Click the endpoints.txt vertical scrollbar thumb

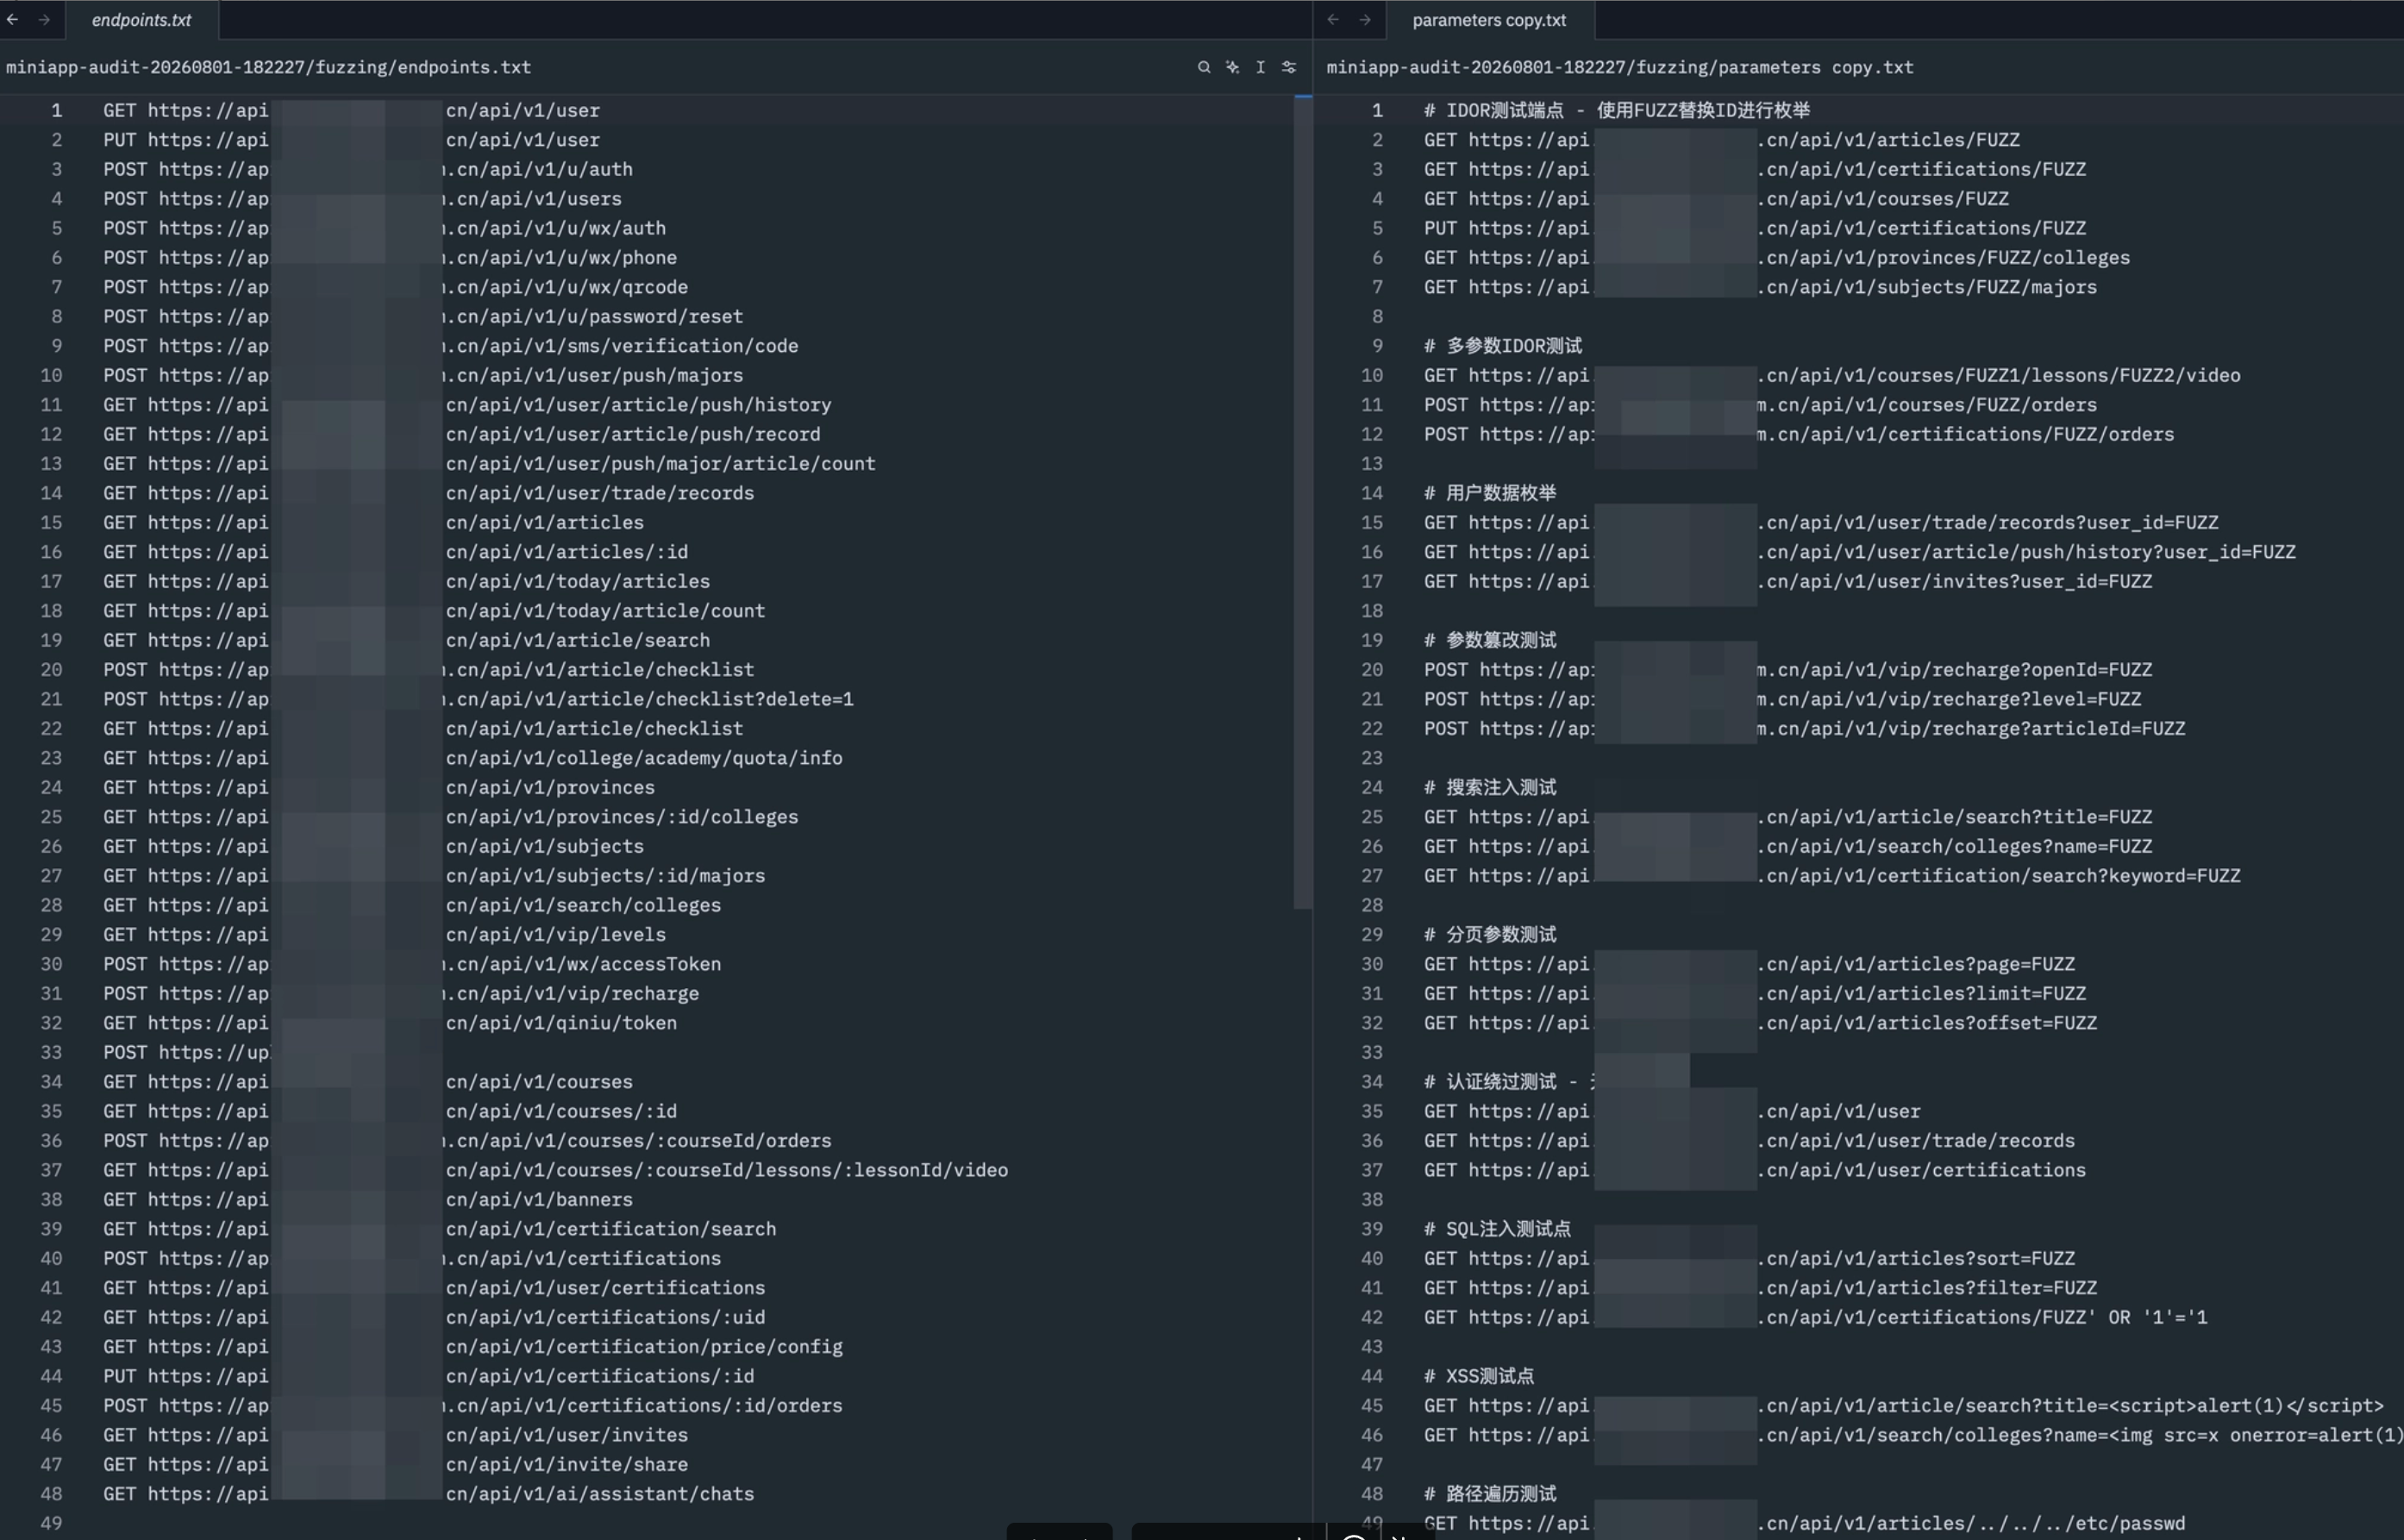click(x=1302, y=502)
